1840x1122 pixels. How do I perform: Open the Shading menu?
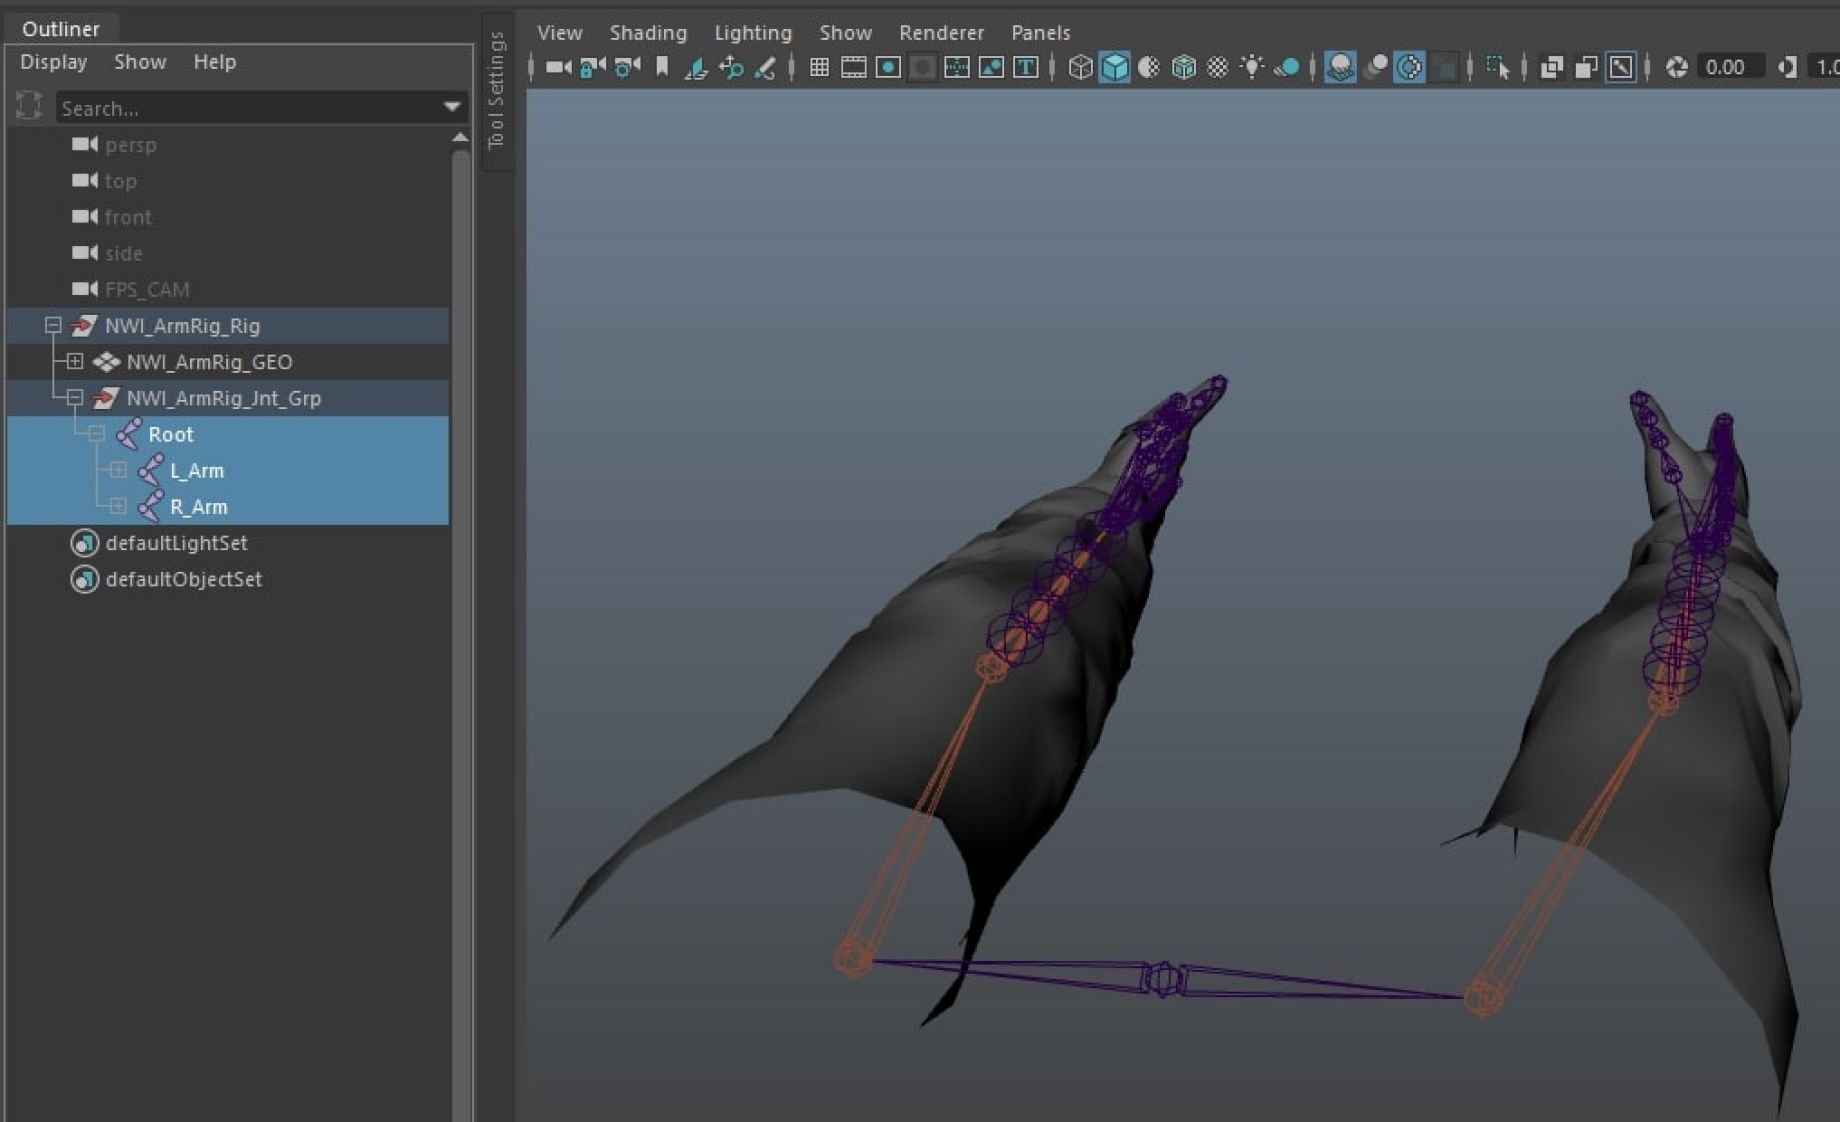[x=648, y=33]
